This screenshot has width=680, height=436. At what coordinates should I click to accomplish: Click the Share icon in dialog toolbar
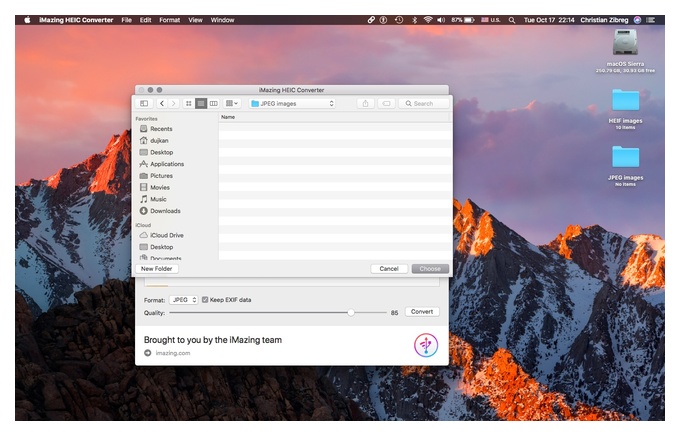[365, 103]
